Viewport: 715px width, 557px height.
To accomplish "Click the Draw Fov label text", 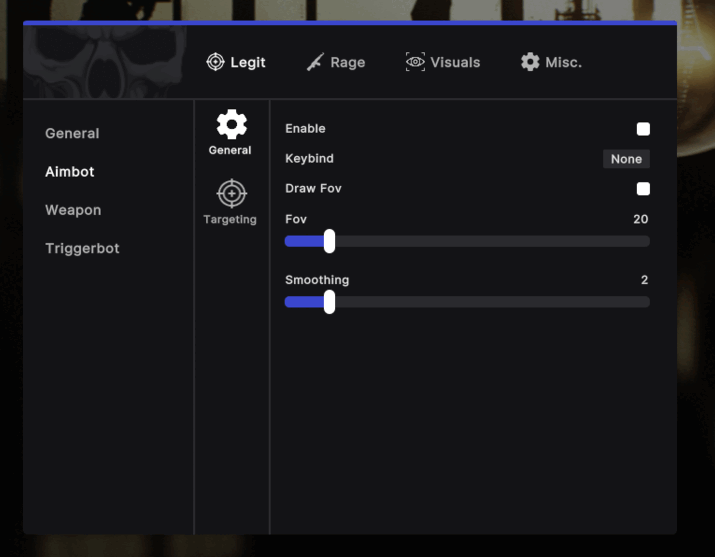I will (x=313, y=188).
